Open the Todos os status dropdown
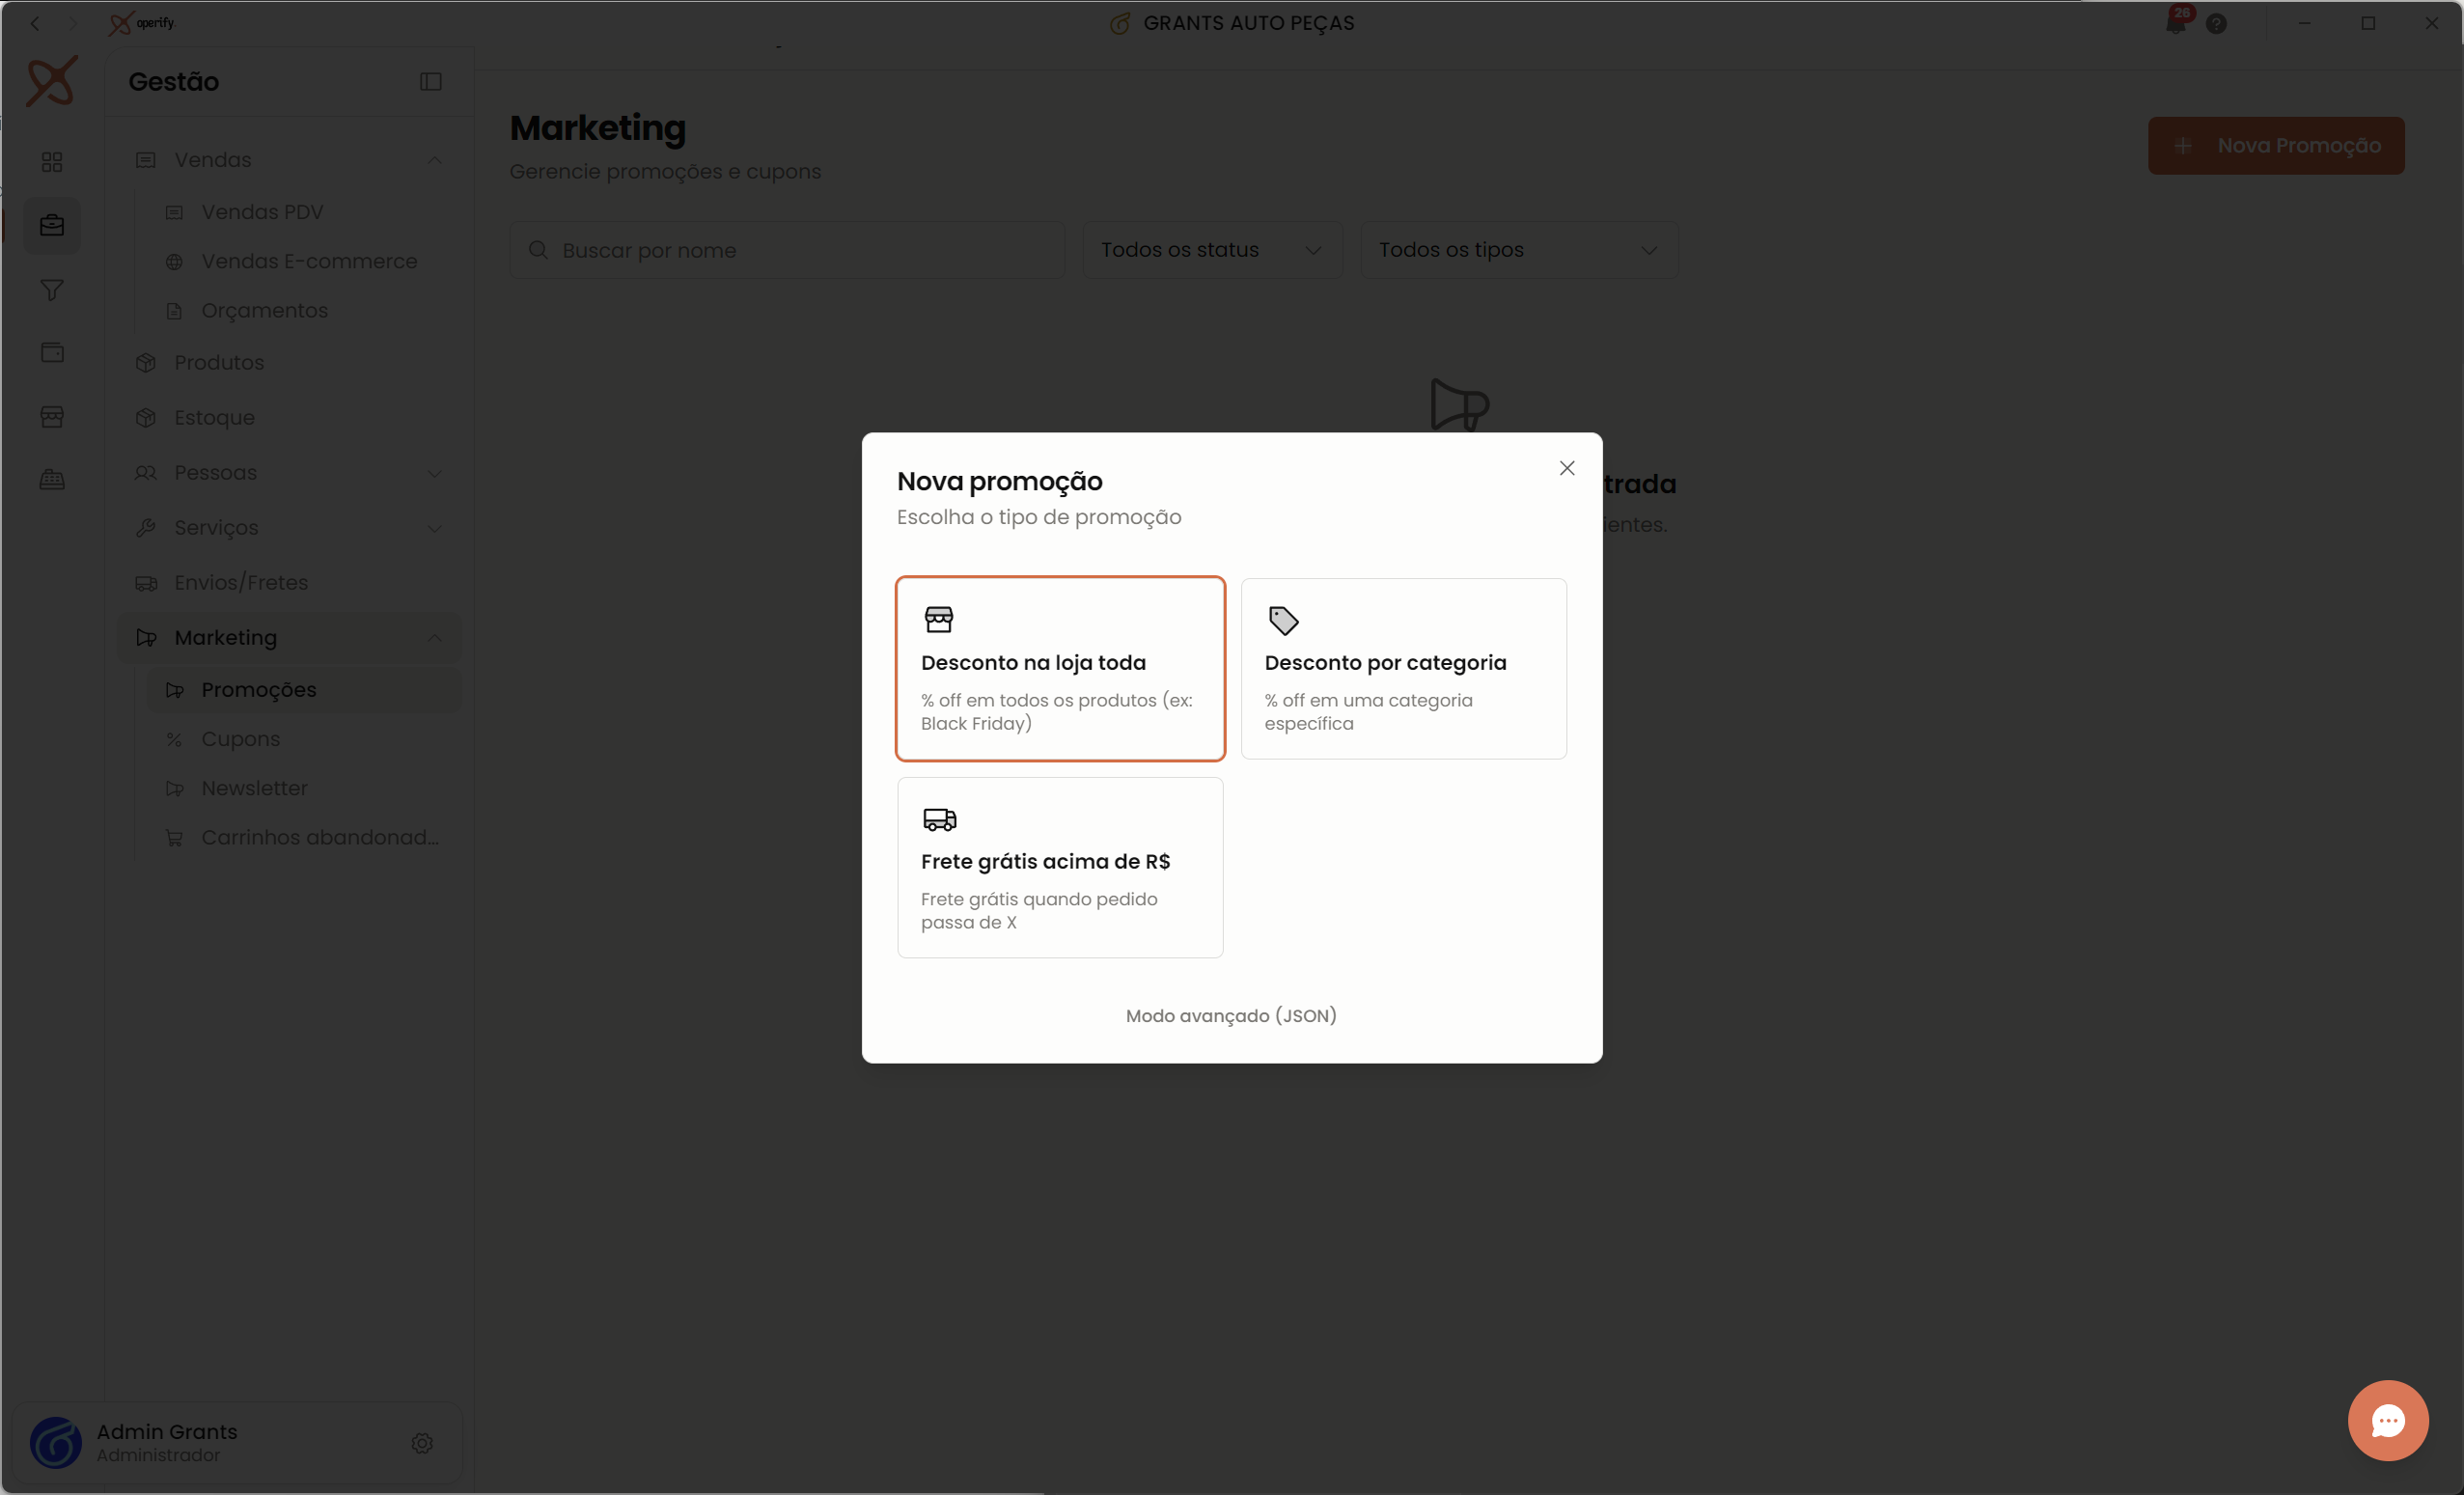Screen dimensions: 2464x1495 coord(1212,250)
